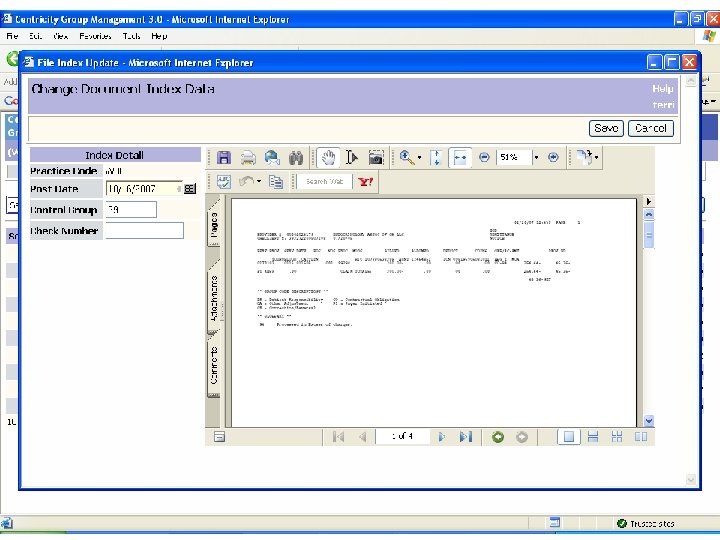720x540 pixels.
Task: Click the Email document icon
Action: pos(272,158)
